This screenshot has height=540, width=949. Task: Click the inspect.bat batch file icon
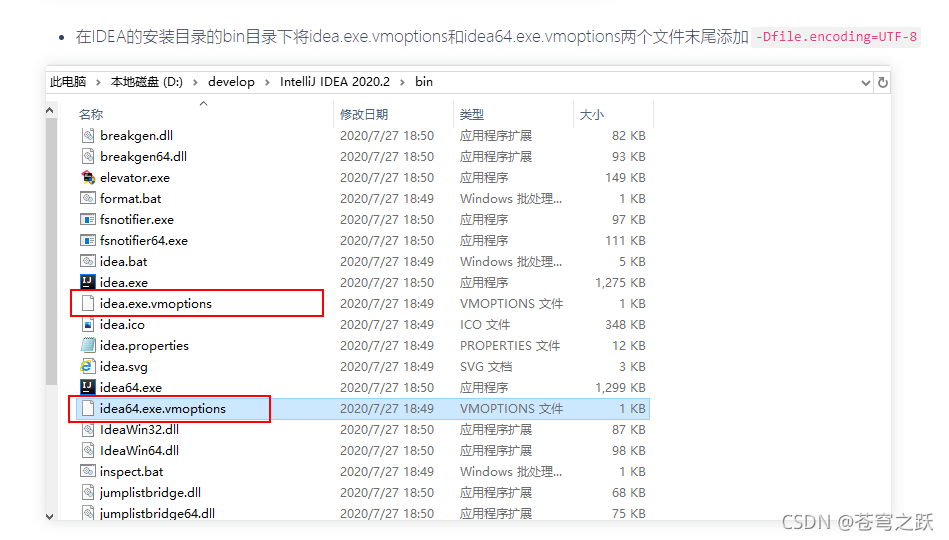(88, 472)
